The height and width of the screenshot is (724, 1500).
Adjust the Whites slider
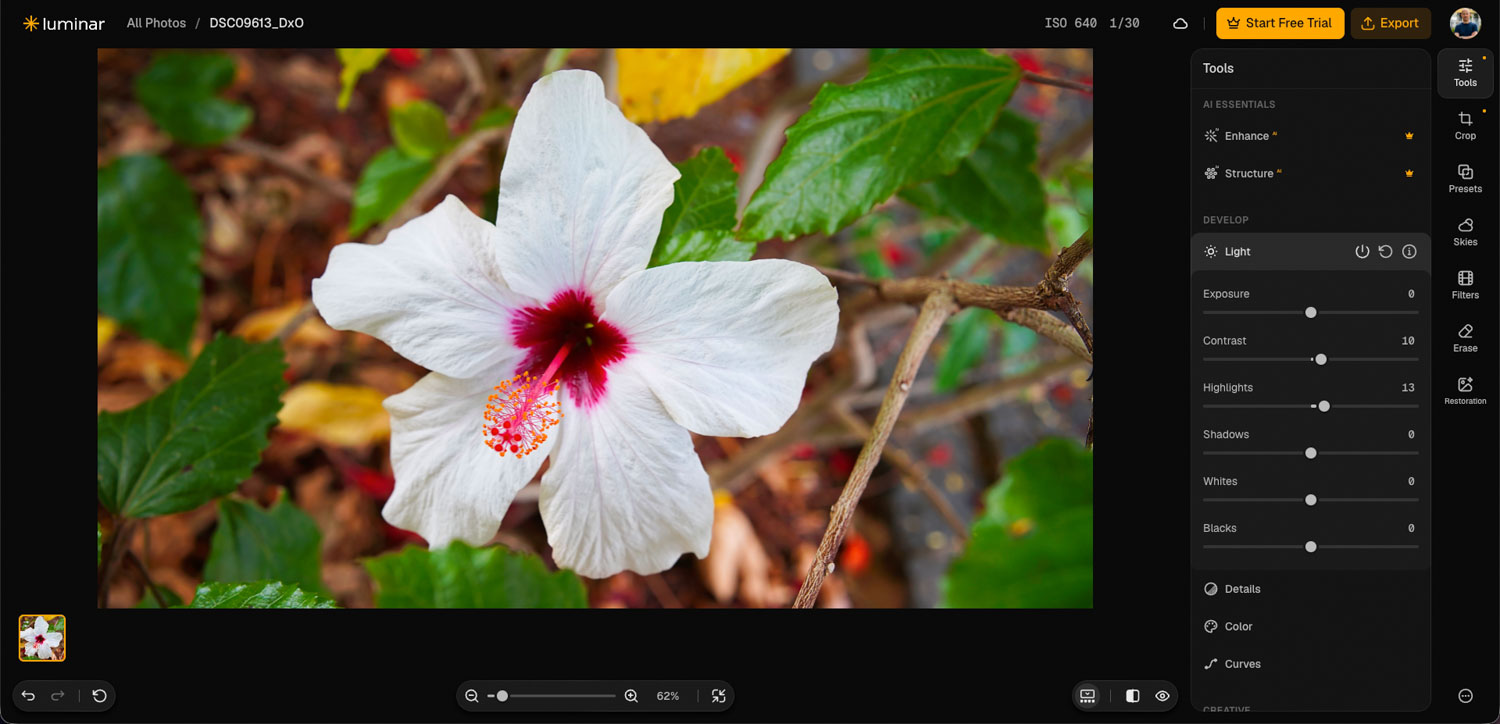click(1310, 500)
